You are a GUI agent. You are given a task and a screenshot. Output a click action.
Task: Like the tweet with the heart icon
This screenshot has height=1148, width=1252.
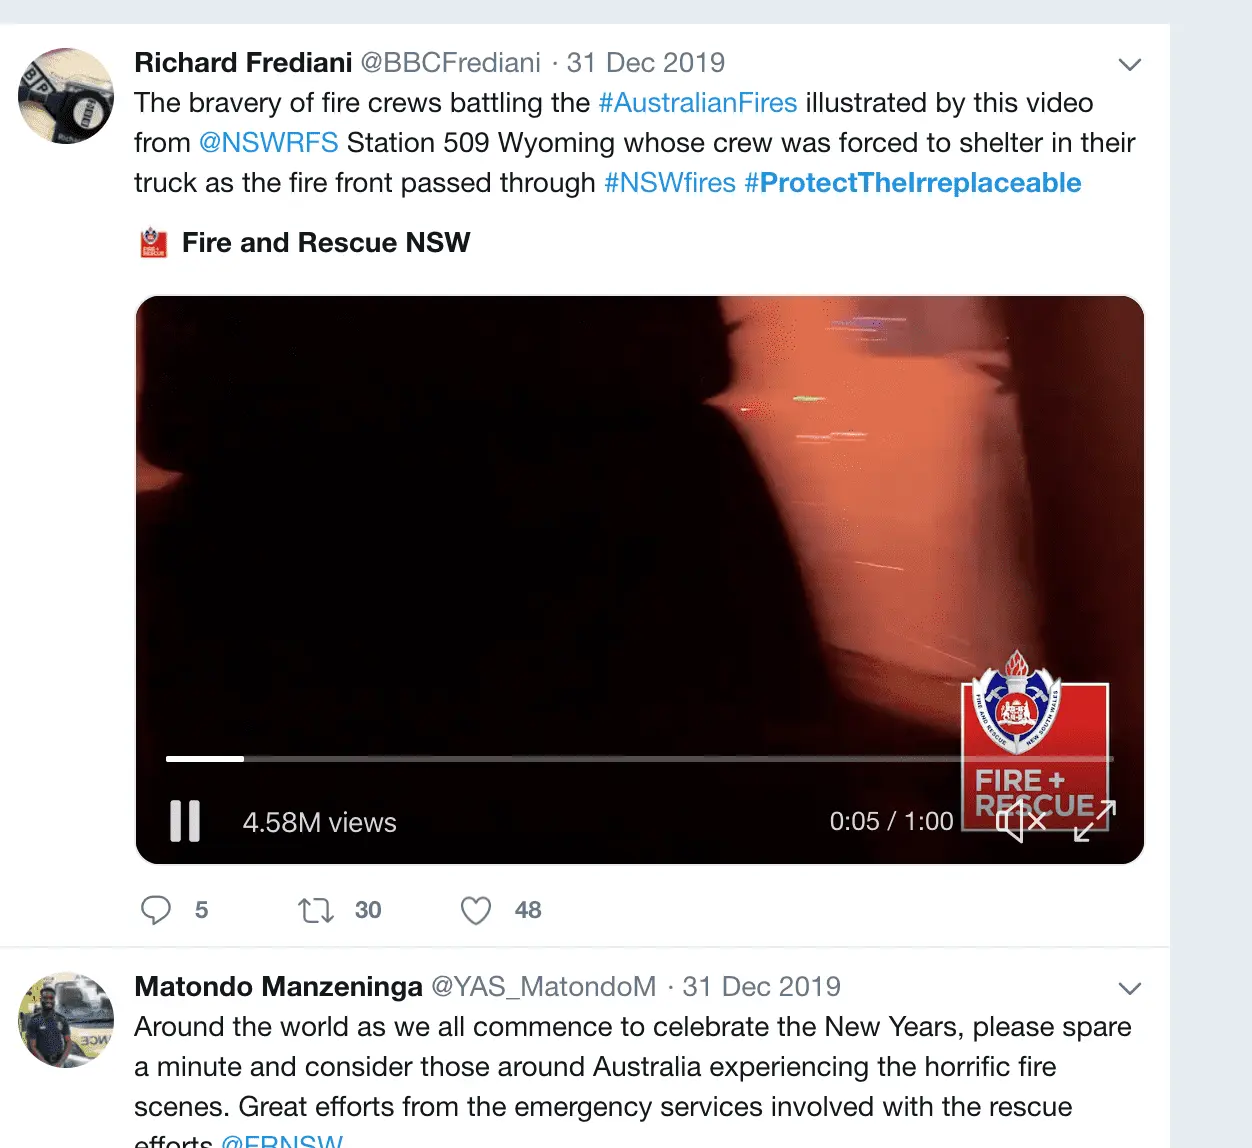476,910
